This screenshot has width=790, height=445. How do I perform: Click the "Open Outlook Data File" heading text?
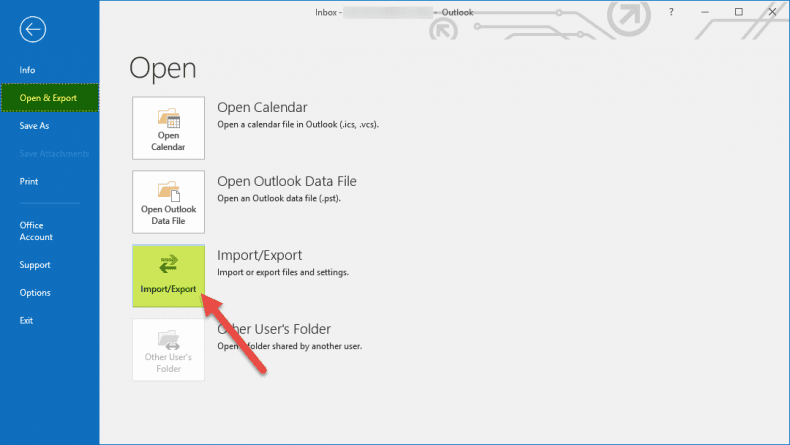point(286,181)
